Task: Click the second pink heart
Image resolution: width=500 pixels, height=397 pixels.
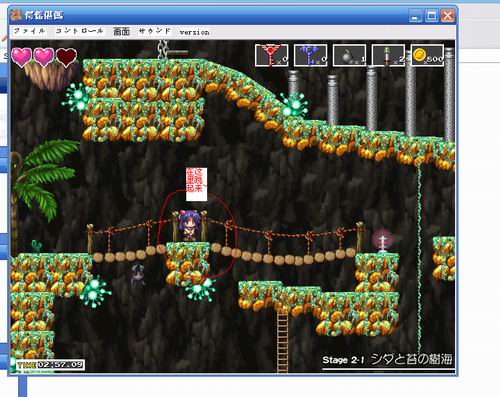Action: point(44,57)
